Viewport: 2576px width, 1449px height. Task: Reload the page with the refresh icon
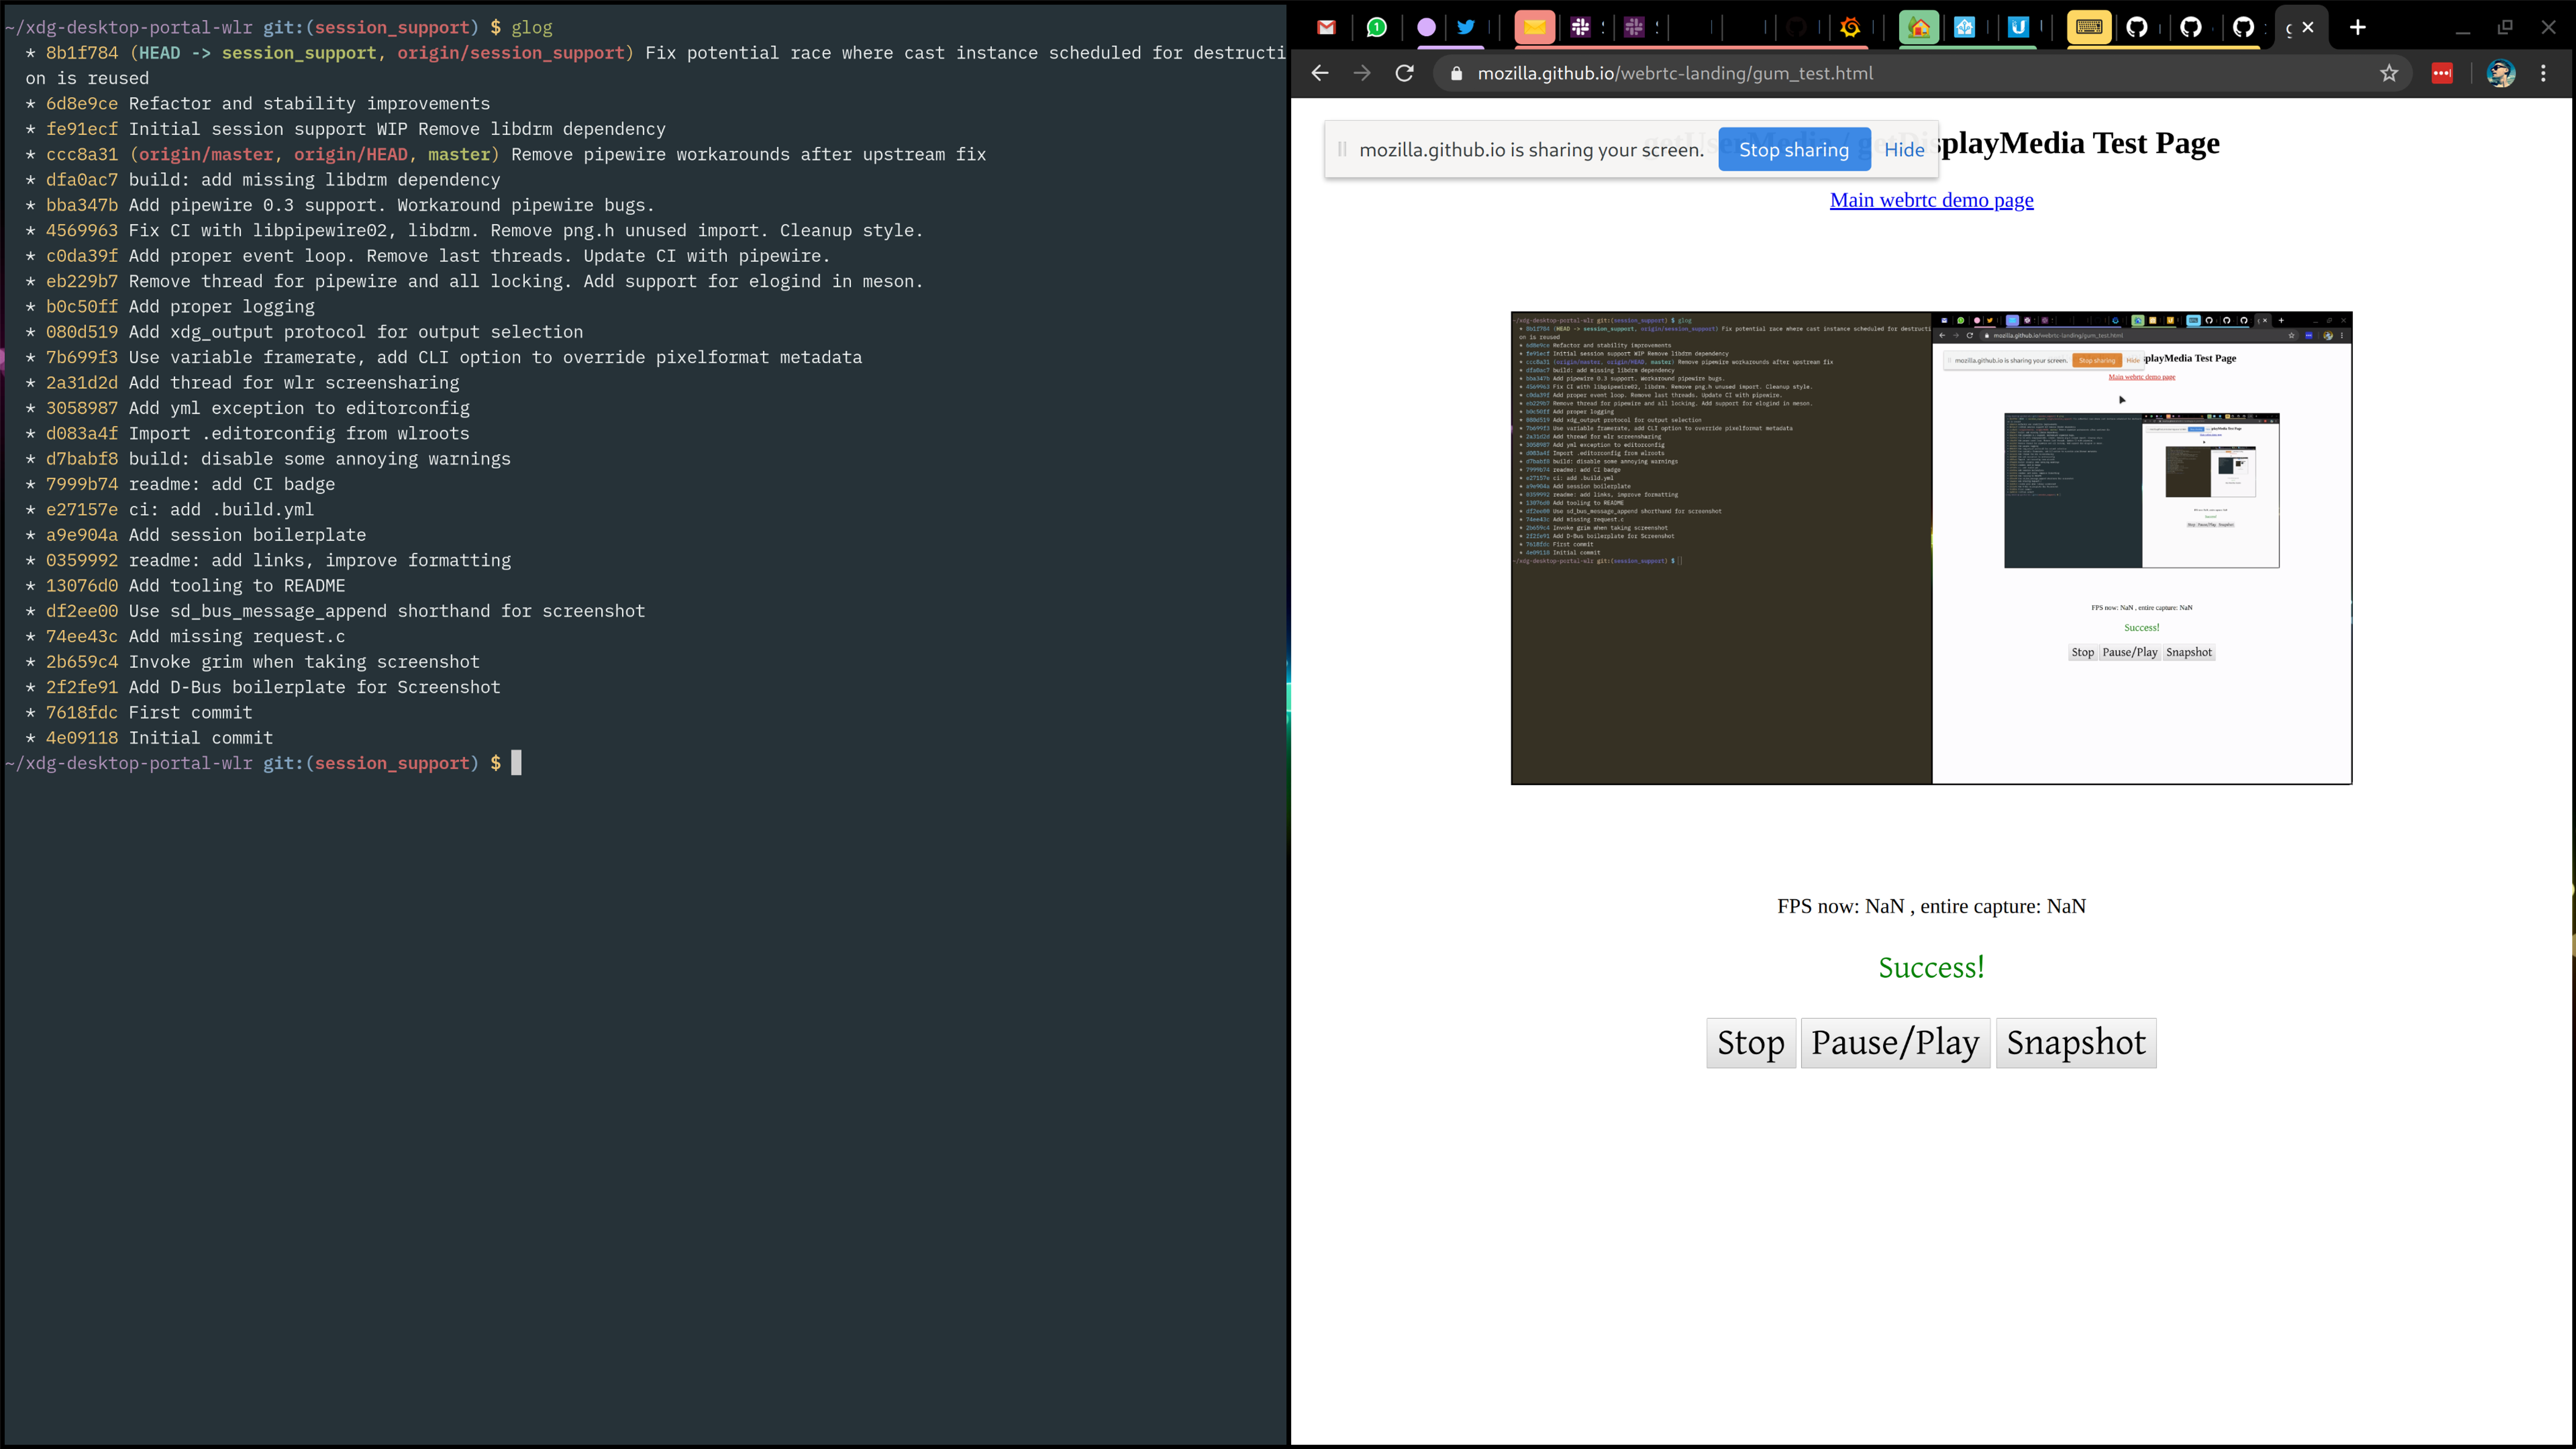(x=1404, y=73)
